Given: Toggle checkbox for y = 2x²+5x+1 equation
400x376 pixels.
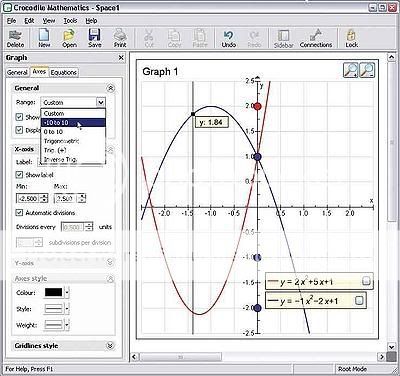Looking at the screenshot, I should click(366, 282).
